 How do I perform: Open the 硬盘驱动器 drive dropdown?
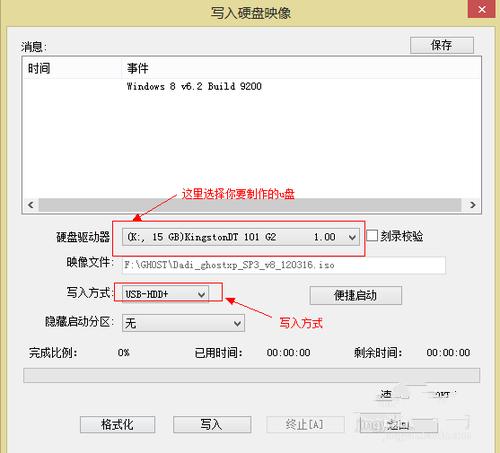click(x=241, y=237)
